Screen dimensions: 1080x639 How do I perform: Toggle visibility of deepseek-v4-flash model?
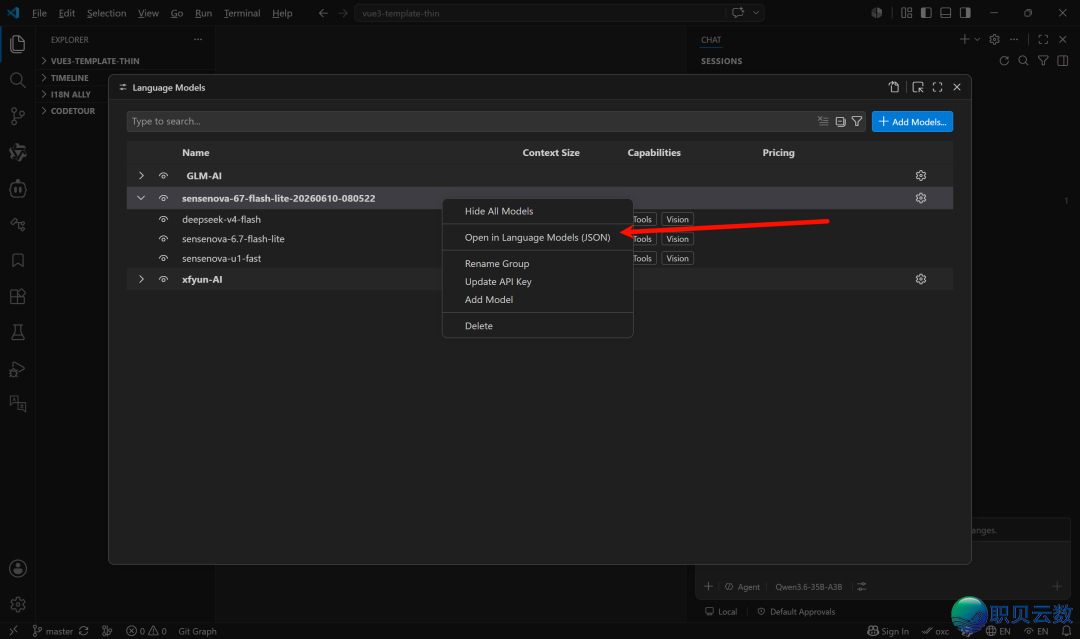[163, 220]
